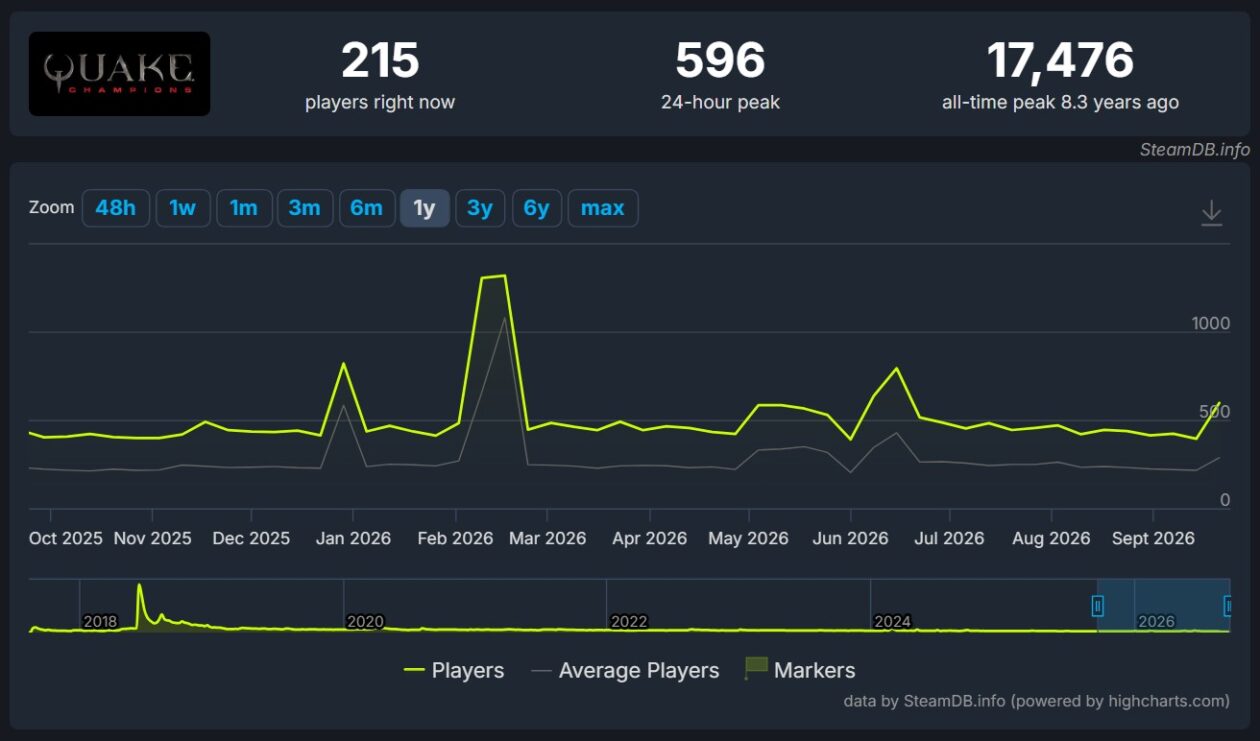Select the active 1y zoom range
Viewport: 1260px width, 741px height.
(x=425, y=208)
